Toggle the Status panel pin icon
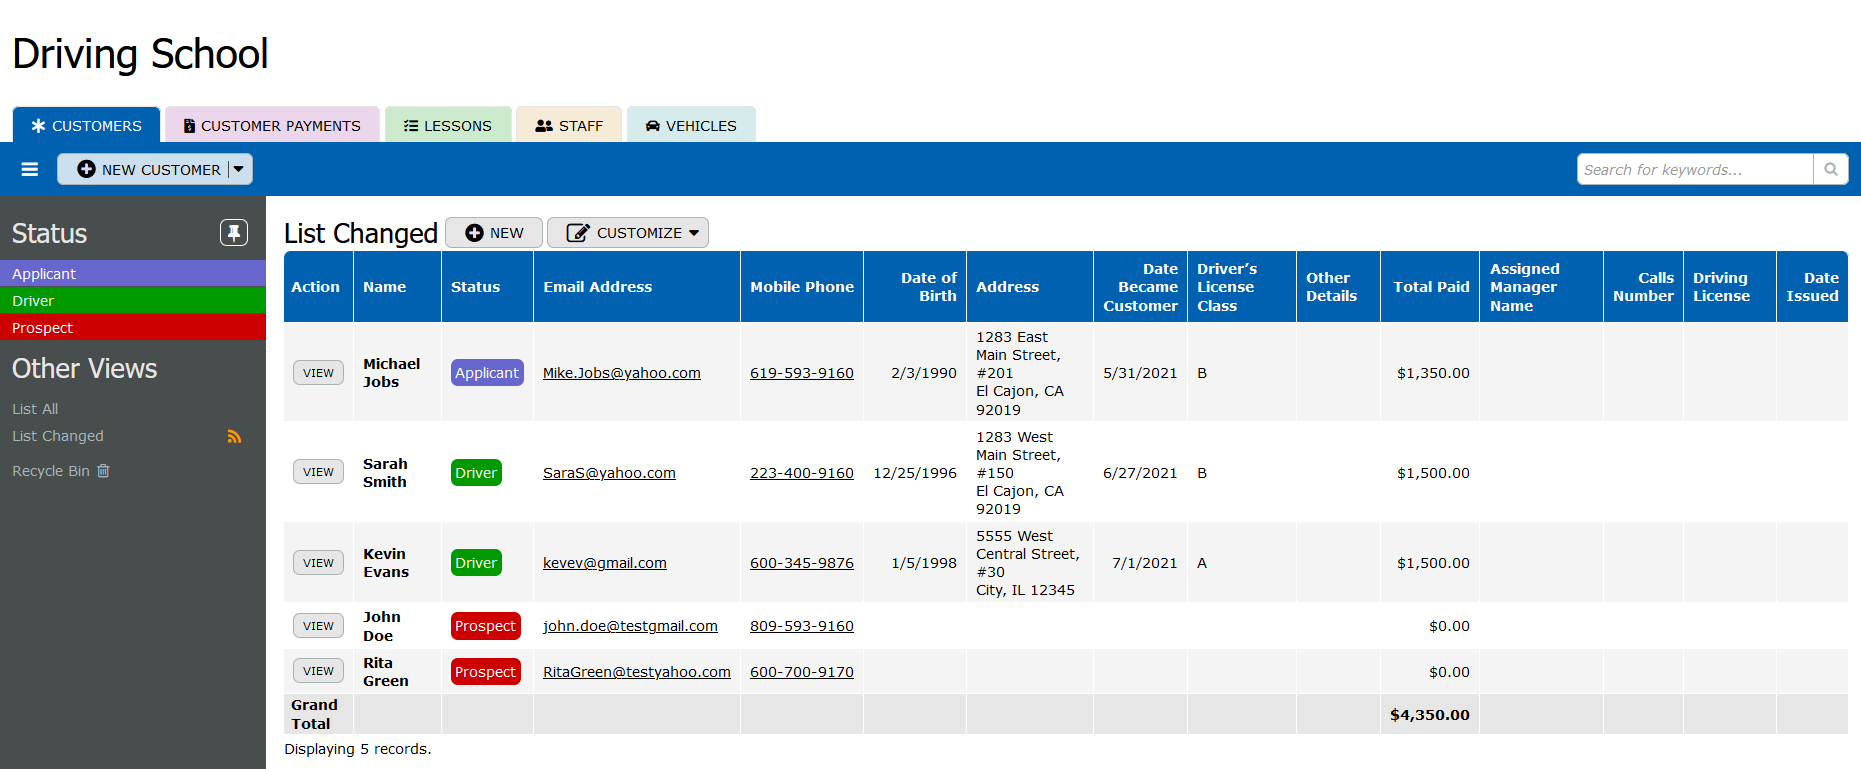 234,233
